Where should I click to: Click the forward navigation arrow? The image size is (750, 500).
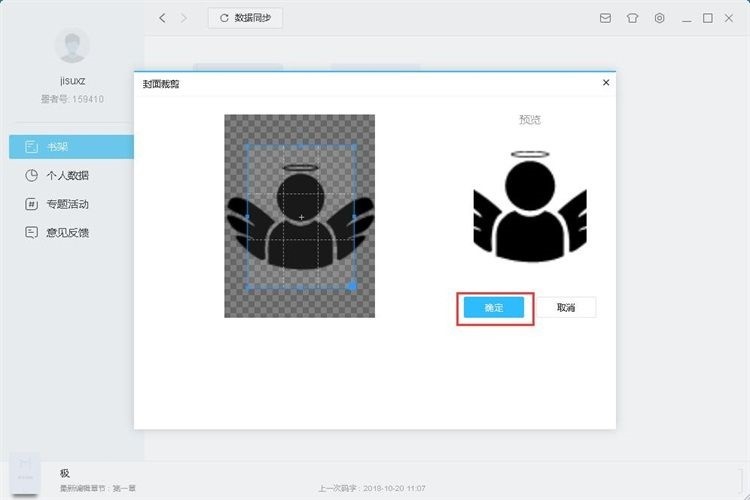[x=183, y=18]
